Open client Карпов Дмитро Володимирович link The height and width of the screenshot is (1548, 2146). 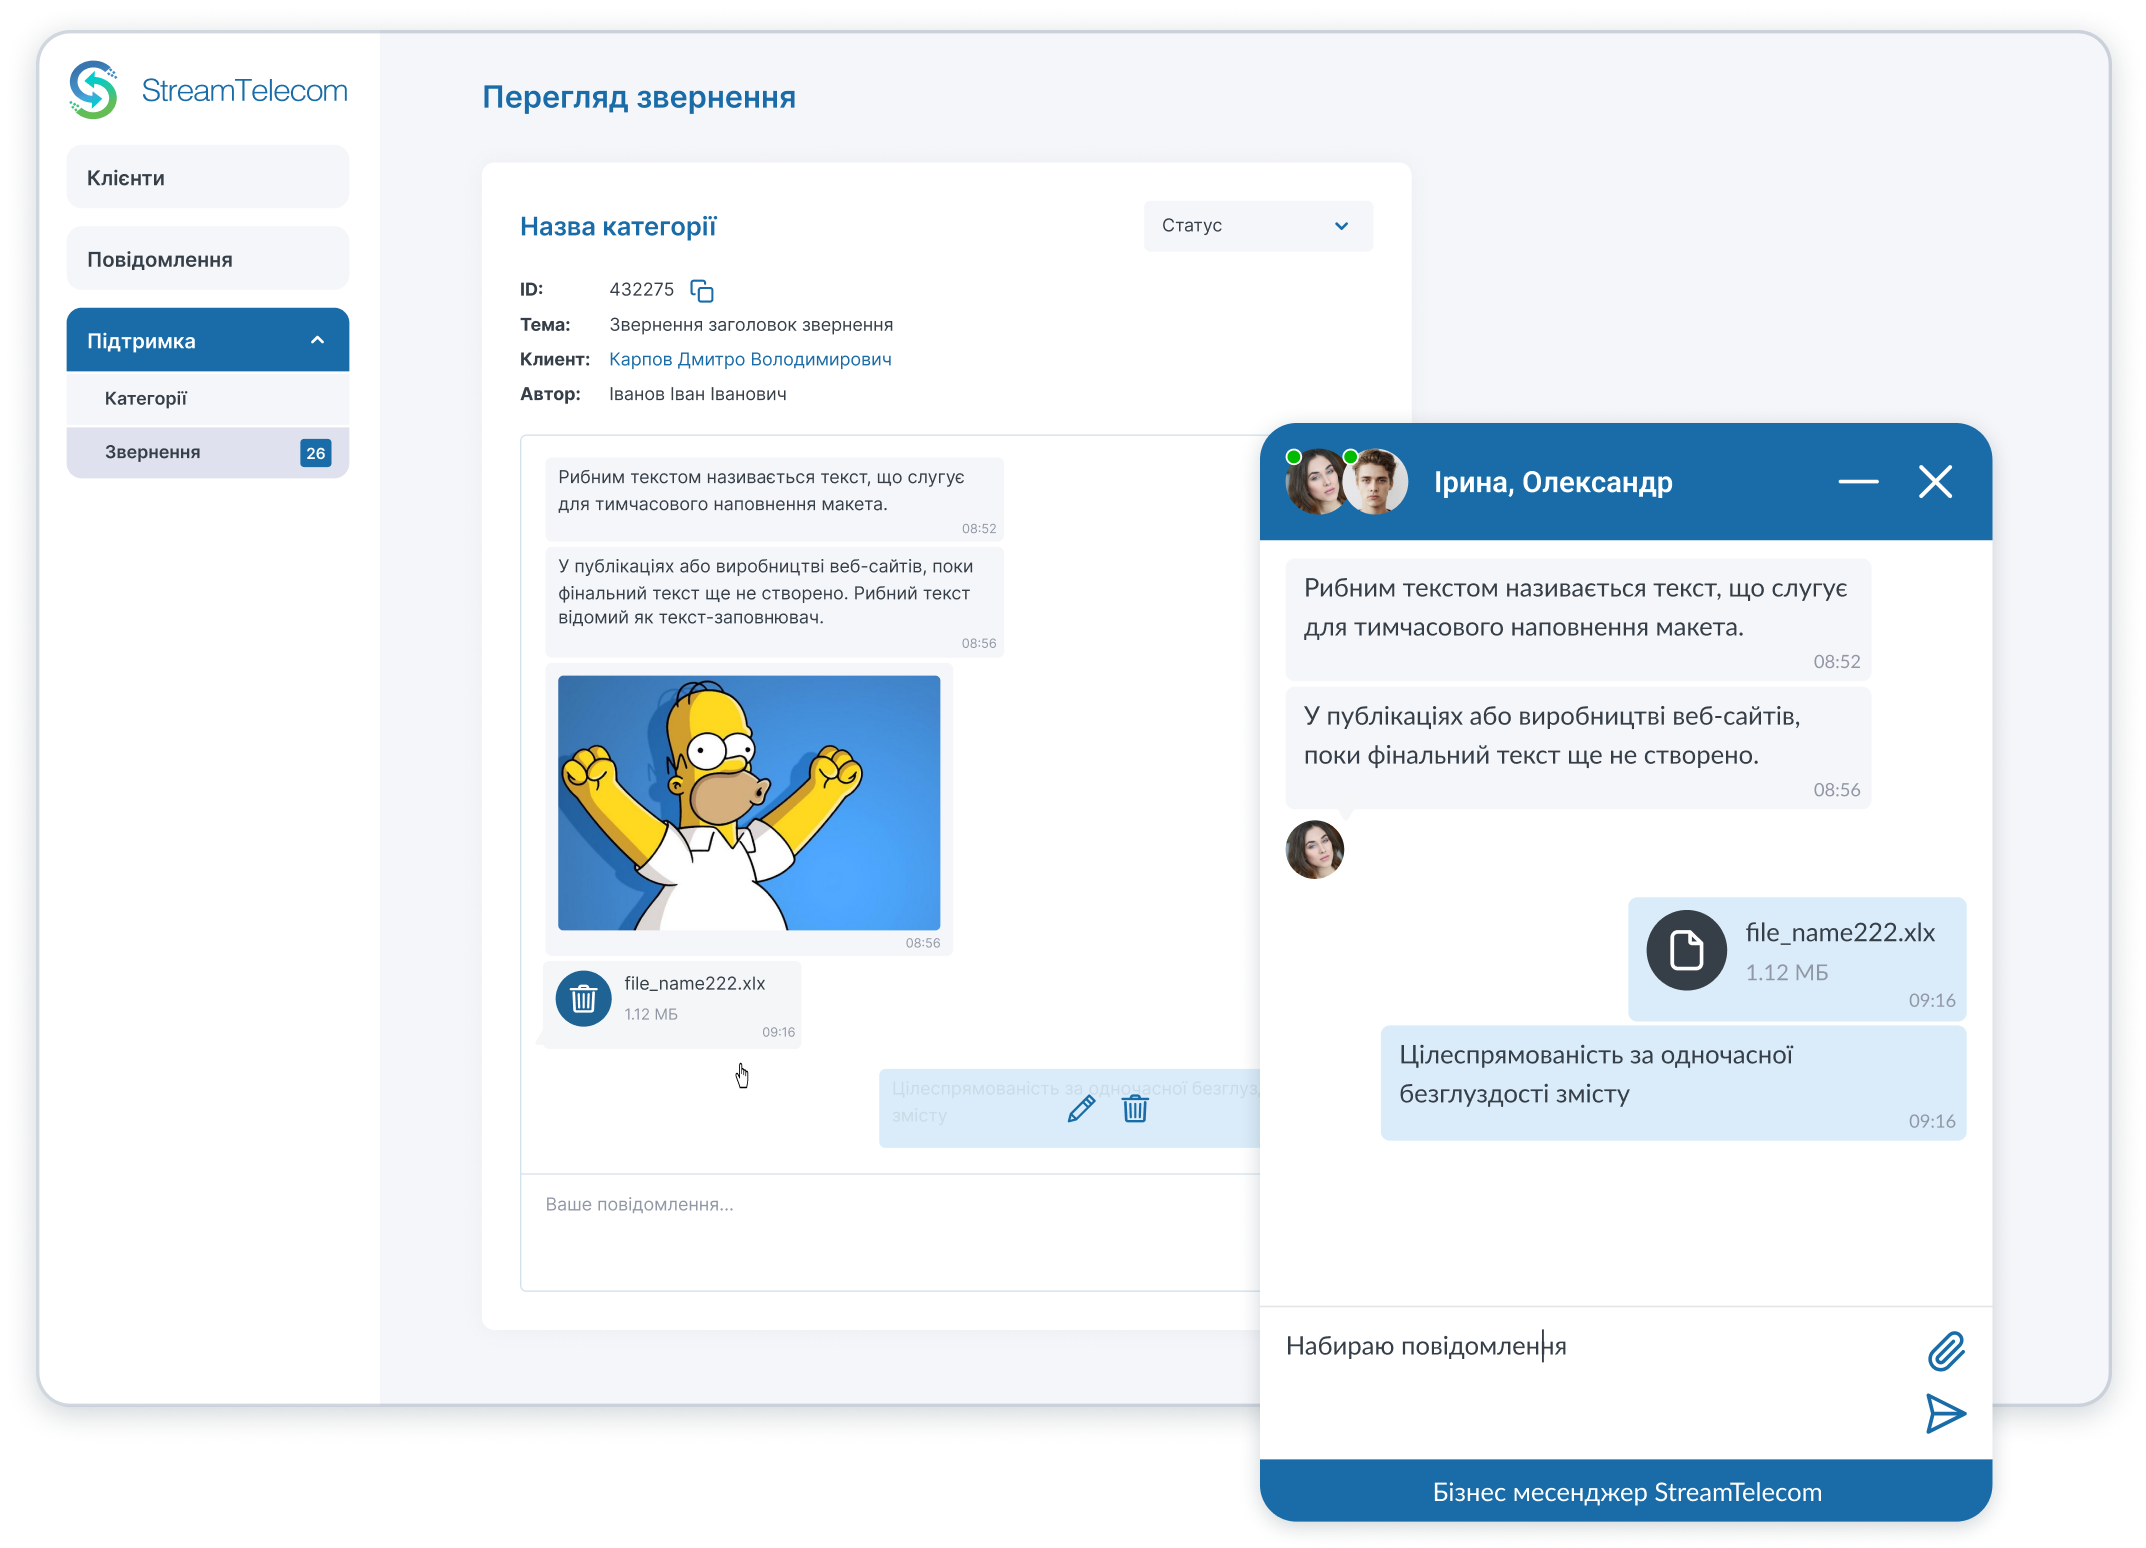[750, 359]
